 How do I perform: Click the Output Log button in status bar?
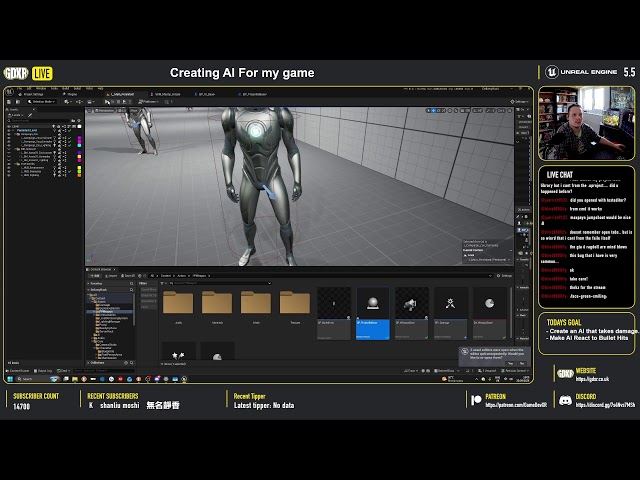coord(43,371)
